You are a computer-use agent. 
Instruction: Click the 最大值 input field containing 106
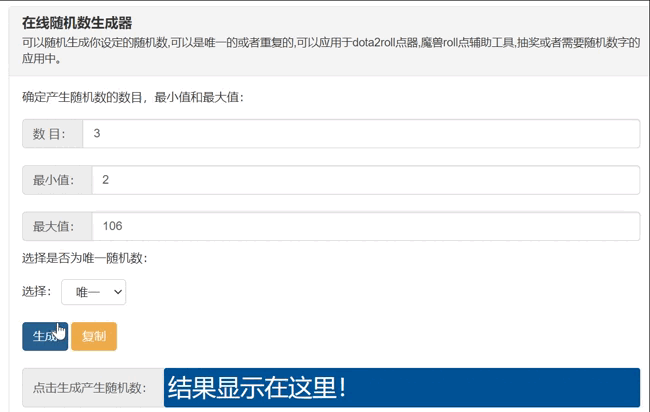[x=366, y=226]
